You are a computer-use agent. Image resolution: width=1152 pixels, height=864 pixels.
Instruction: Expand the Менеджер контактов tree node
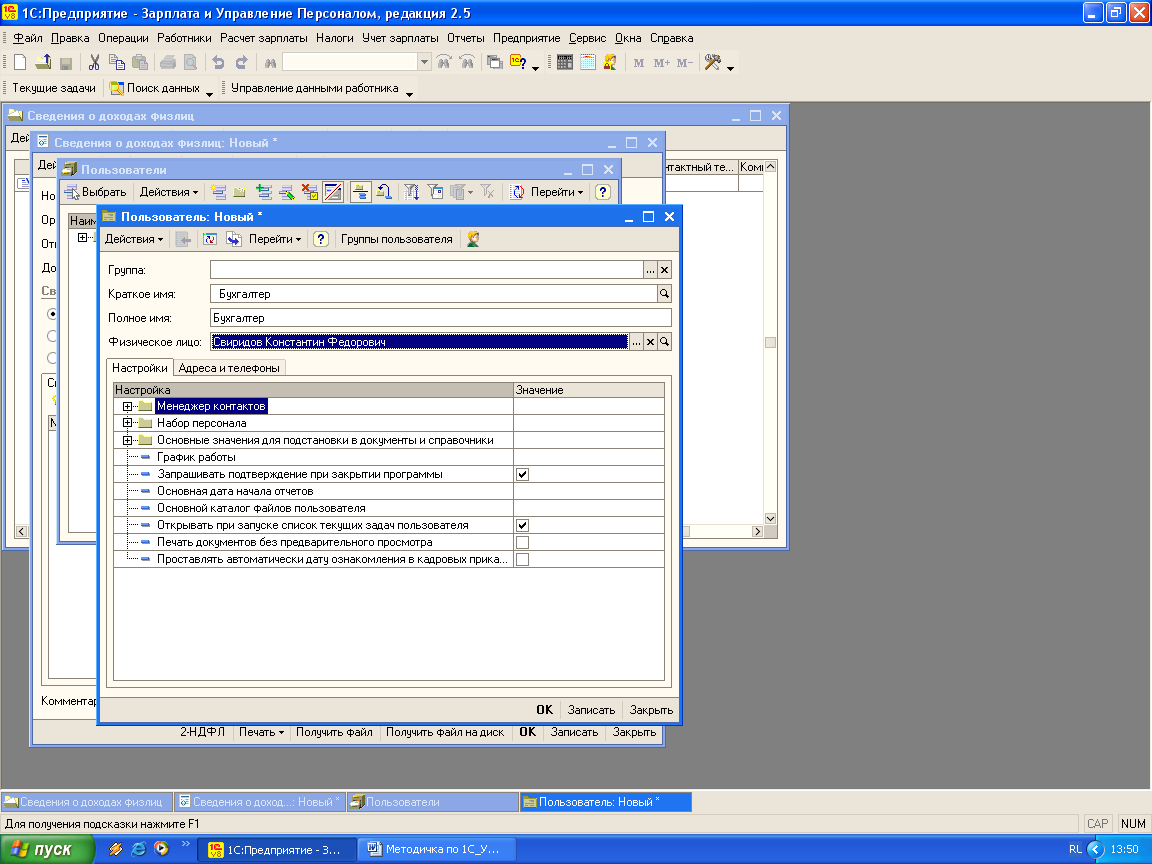click(x=127, y=406)
